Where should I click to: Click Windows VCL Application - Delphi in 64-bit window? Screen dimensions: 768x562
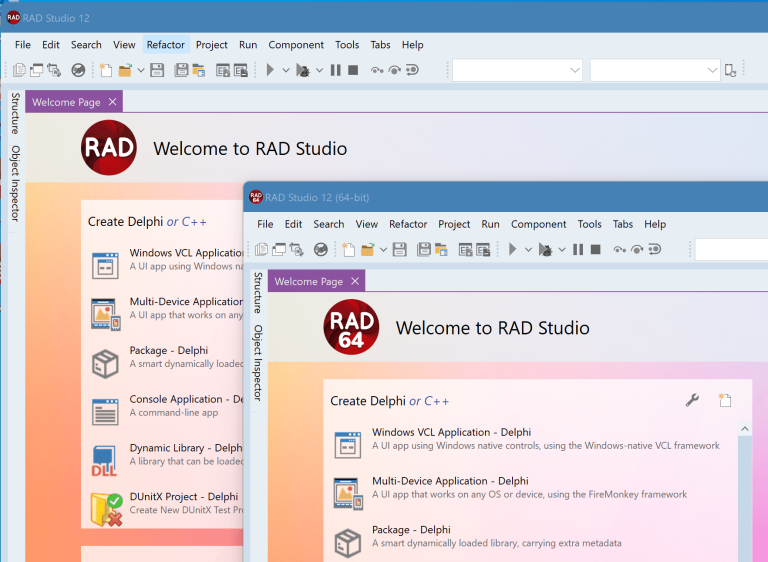click(527, 439)
